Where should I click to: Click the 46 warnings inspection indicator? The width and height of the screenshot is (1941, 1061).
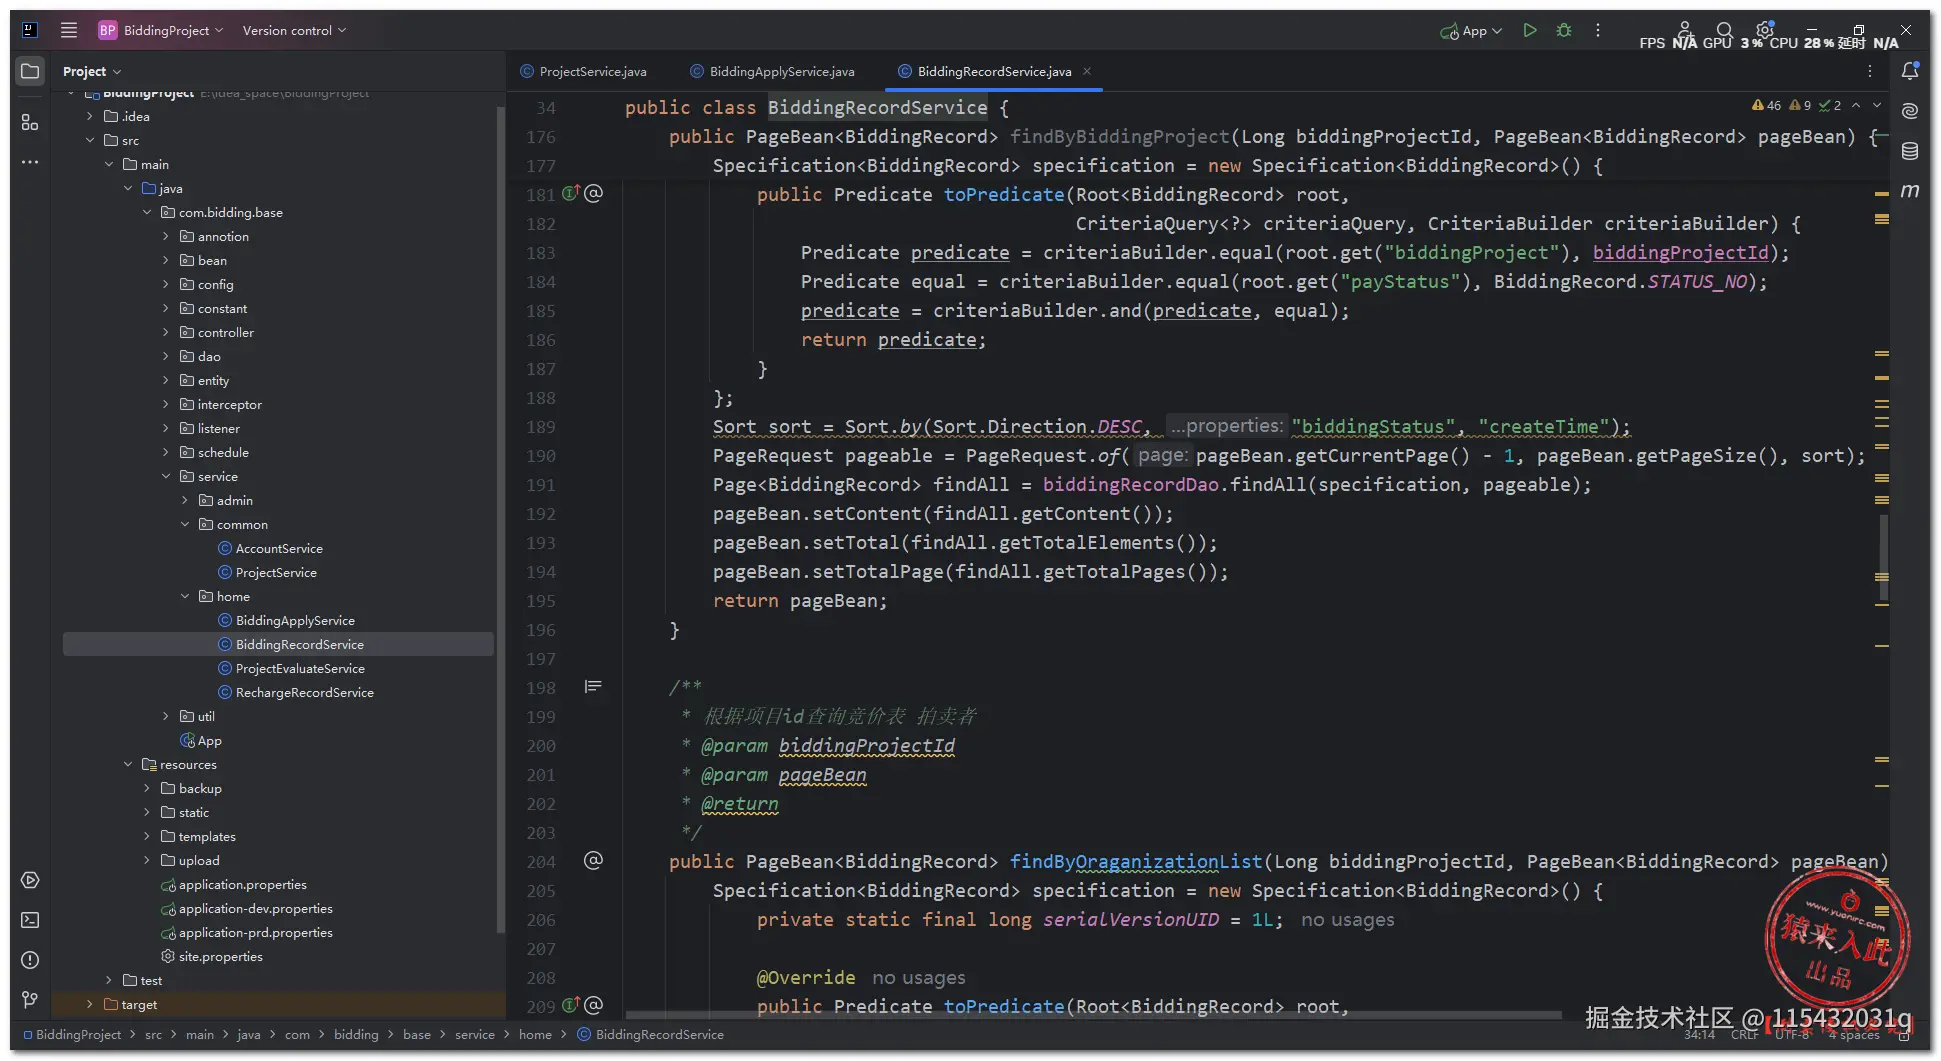[x=1766, y=105]
